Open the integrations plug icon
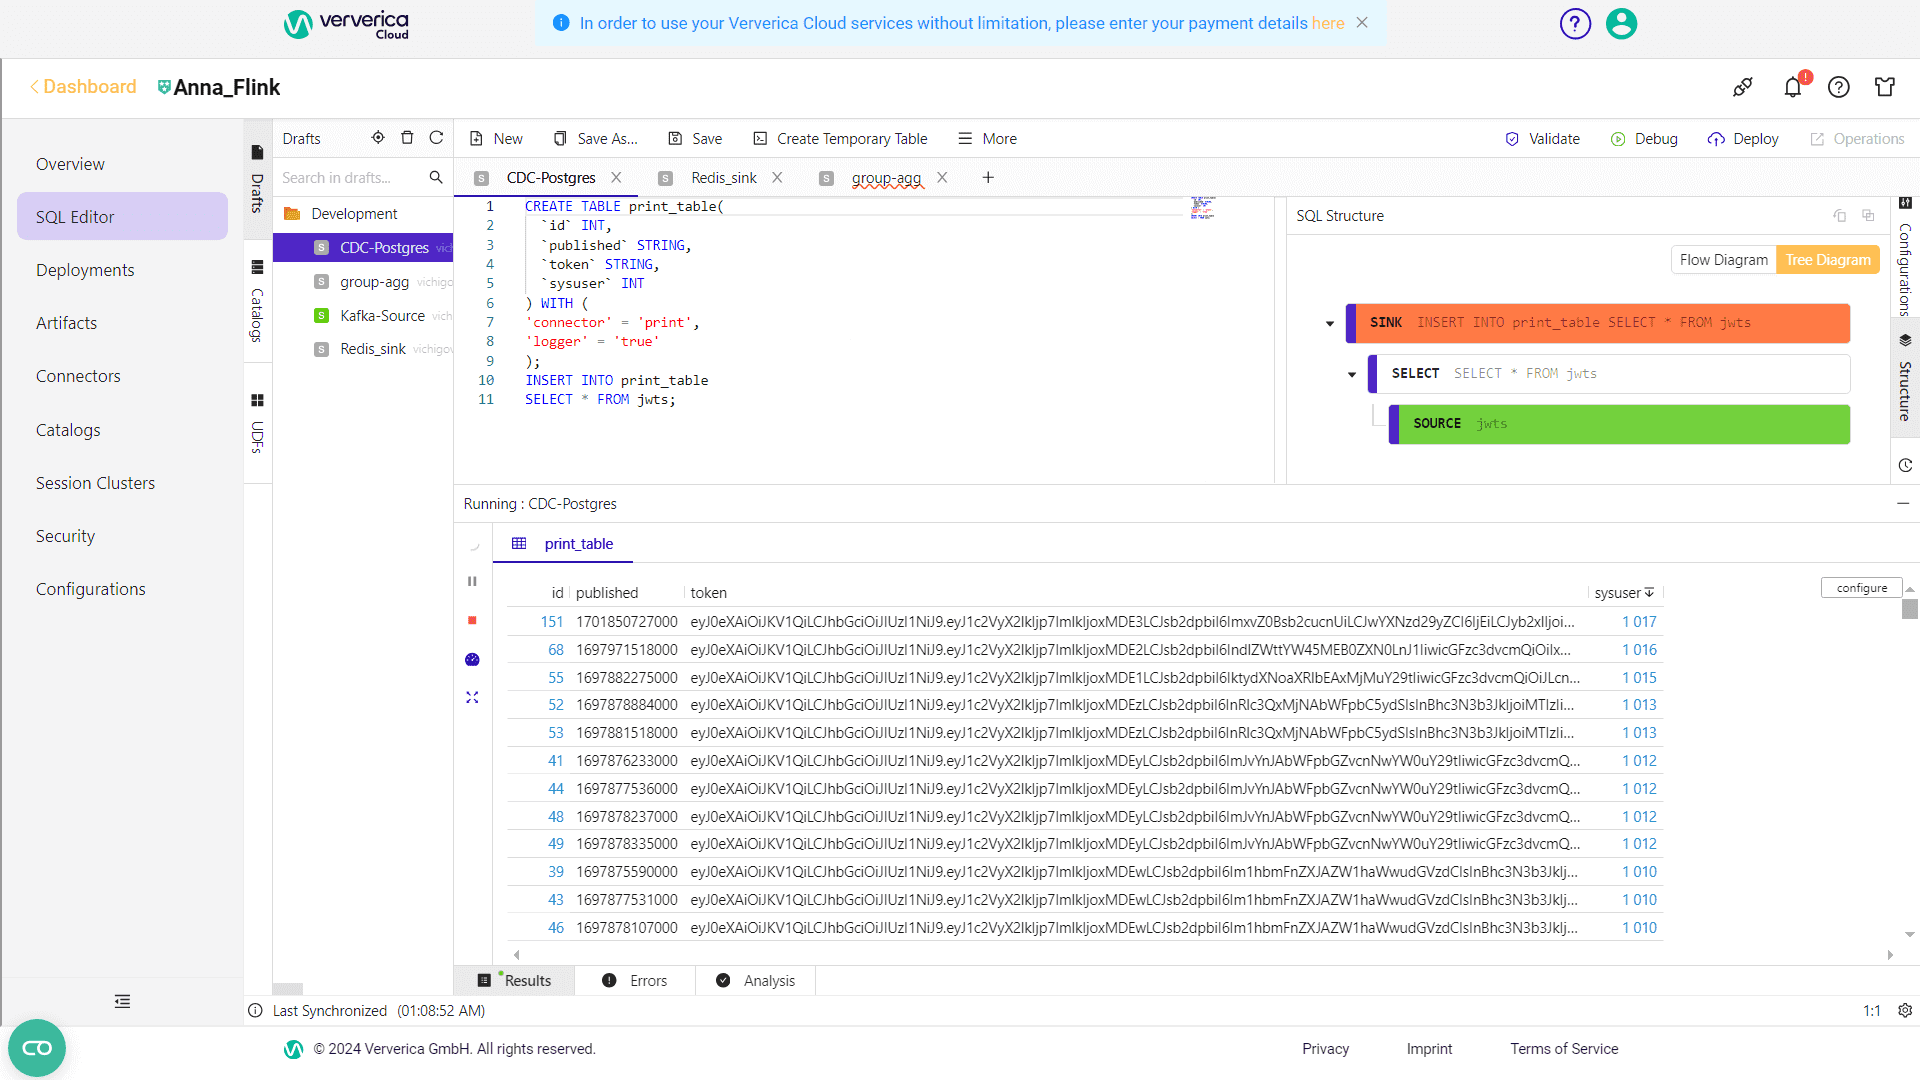1920x1080 pixels. tap(1743, 87)
